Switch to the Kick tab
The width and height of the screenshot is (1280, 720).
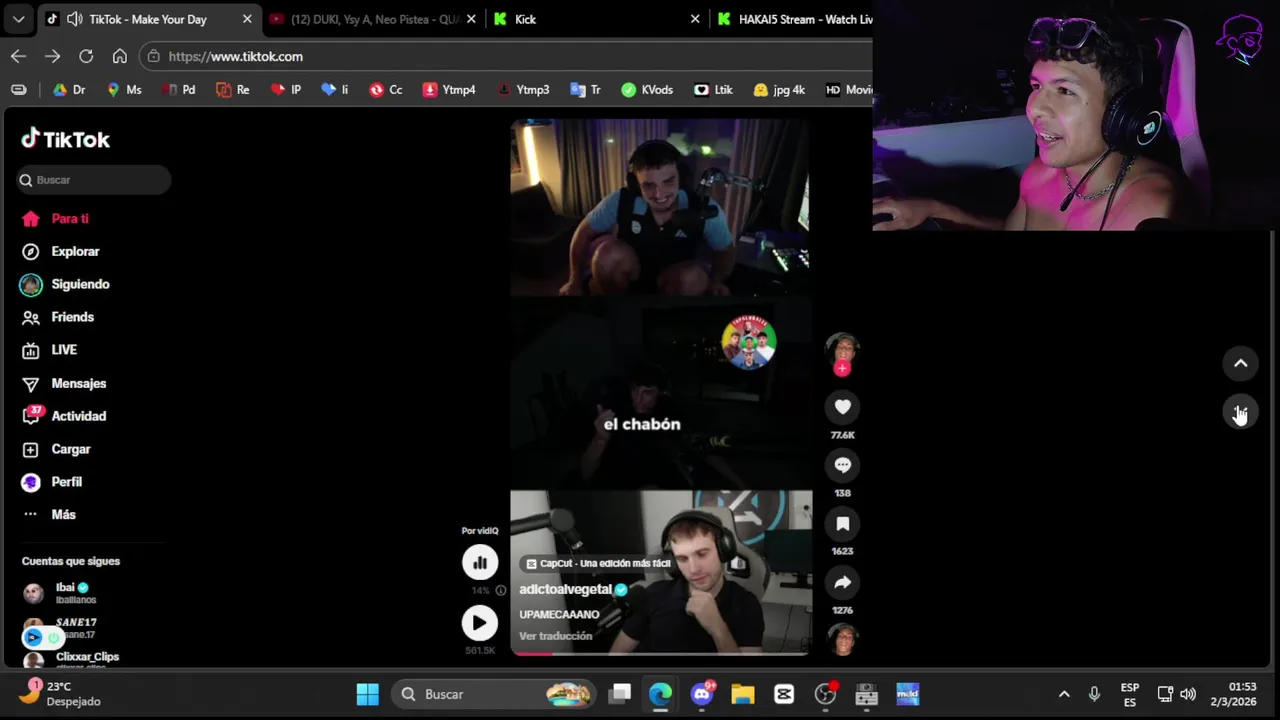click(598, 19)
